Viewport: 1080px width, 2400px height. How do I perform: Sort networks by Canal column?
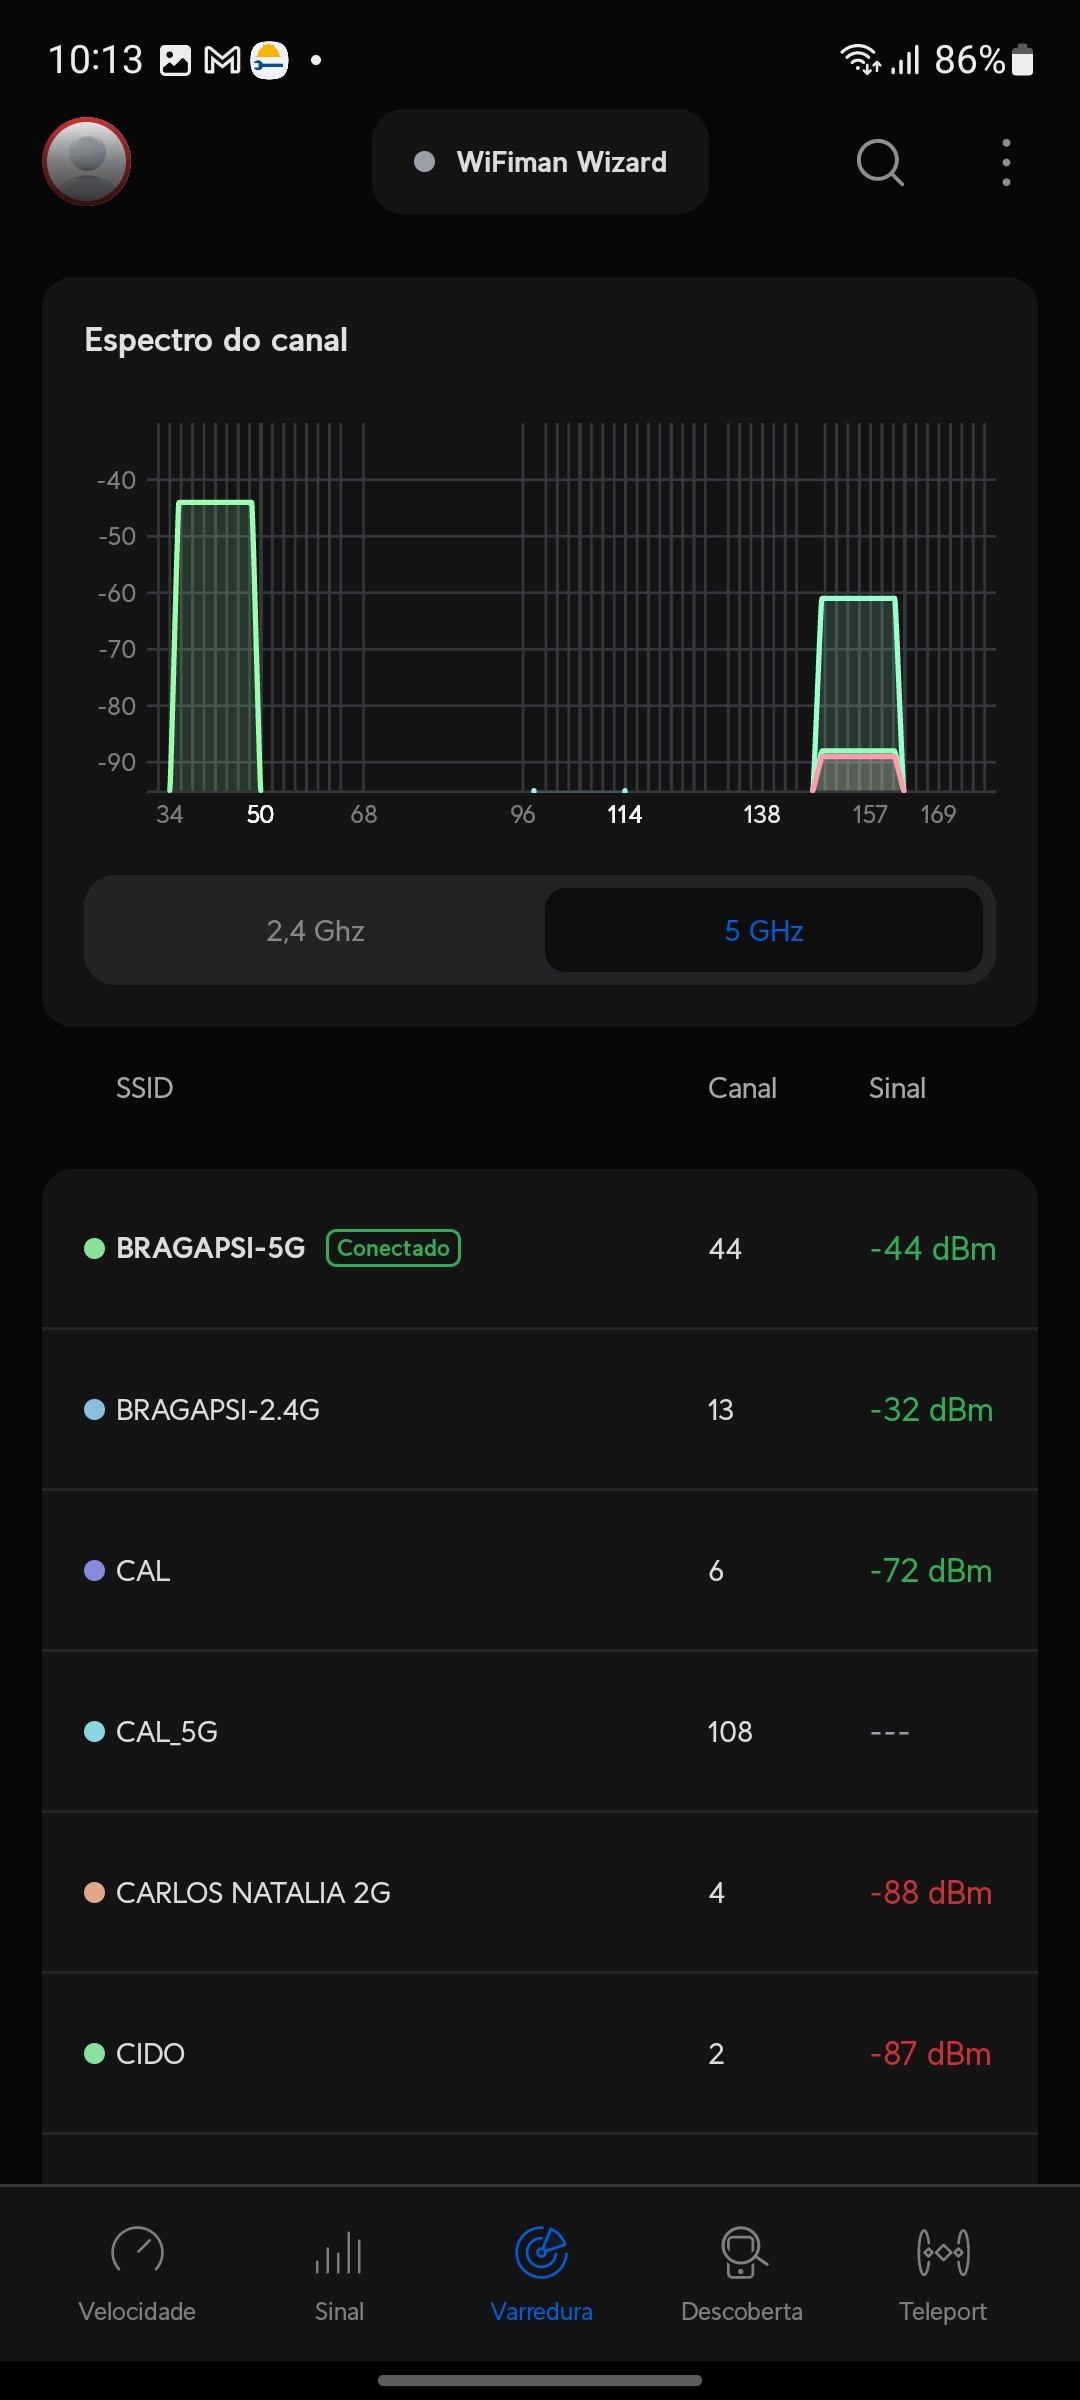tap(742, 1088)
